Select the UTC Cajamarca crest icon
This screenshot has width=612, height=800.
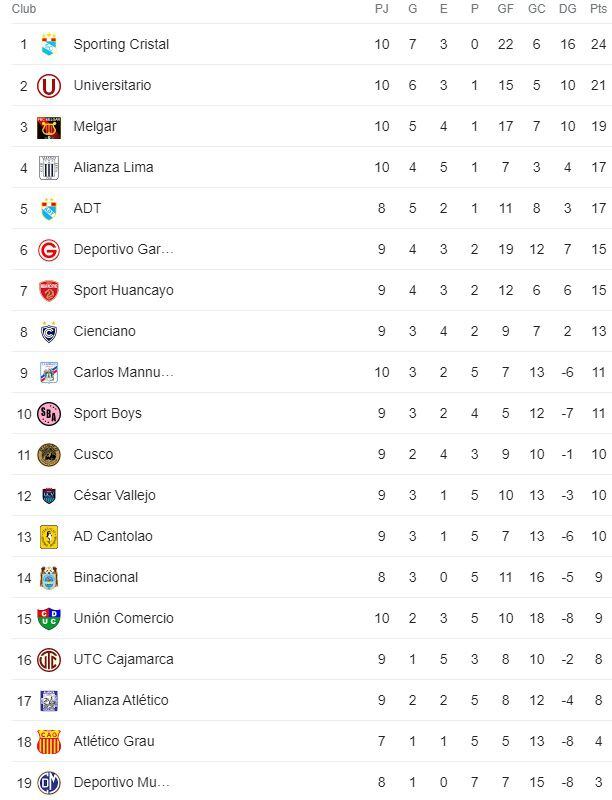(48, 659)
